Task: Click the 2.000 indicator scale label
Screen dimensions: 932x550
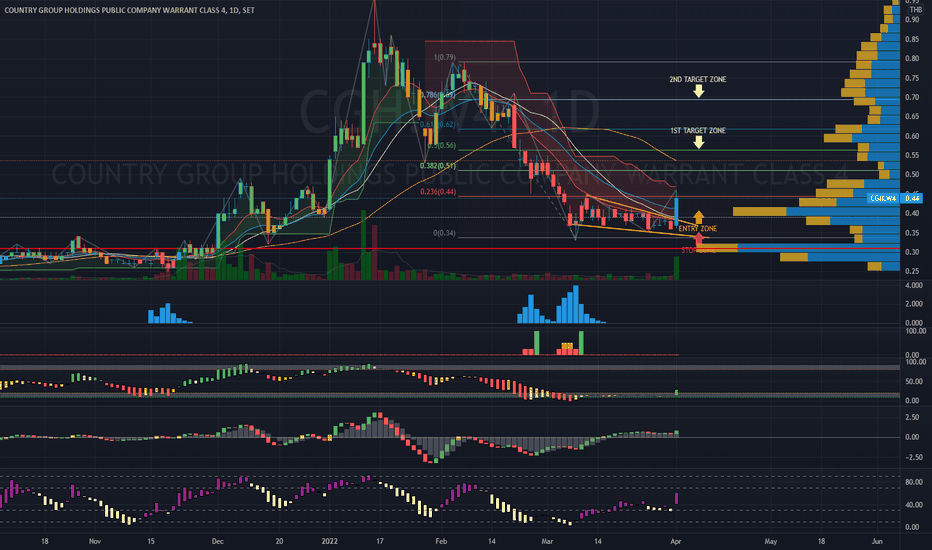Action: pos(914,304)
